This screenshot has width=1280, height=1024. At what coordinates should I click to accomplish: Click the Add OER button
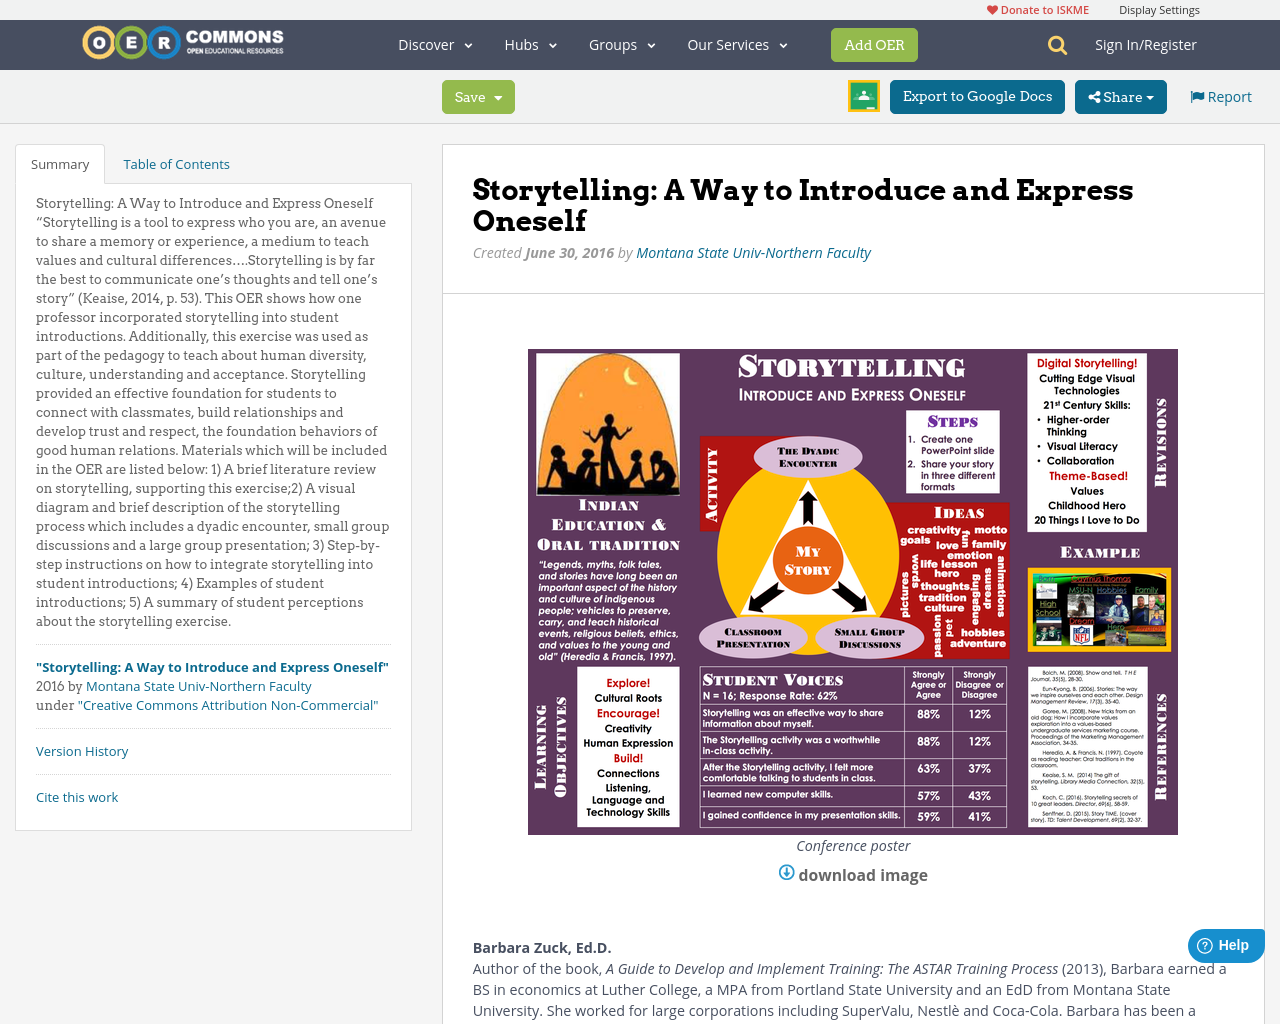[874, 44]
